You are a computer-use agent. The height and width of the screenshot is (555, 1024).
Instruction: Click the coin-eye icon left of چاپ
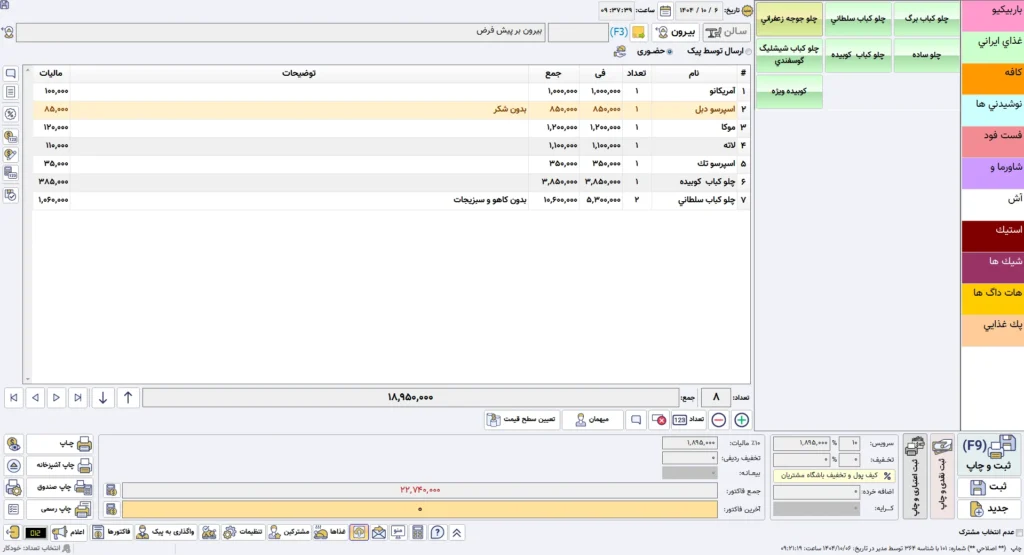[13, 444]
